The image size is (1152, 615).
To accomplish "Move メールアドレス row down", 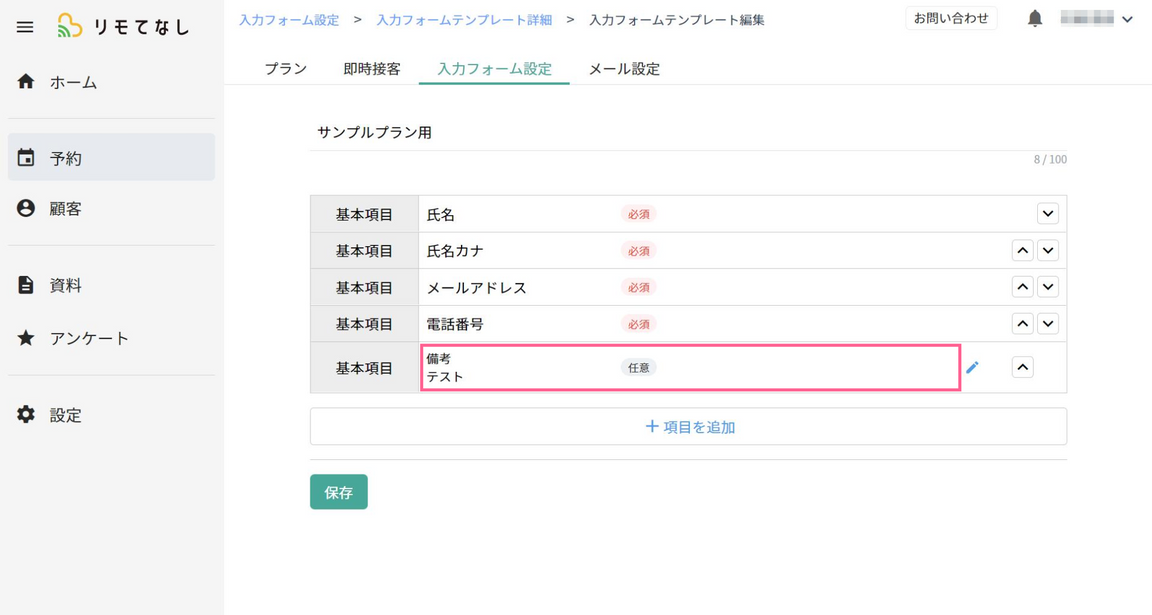I will click(x=1047, y=288).
